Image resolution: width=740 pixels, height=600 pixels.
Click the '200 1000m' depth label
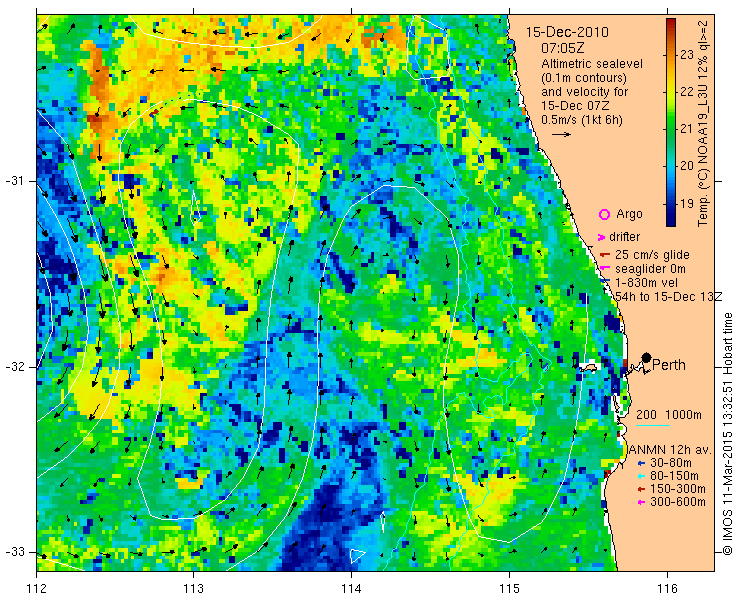pyautogui.click(x=669, y=415)
